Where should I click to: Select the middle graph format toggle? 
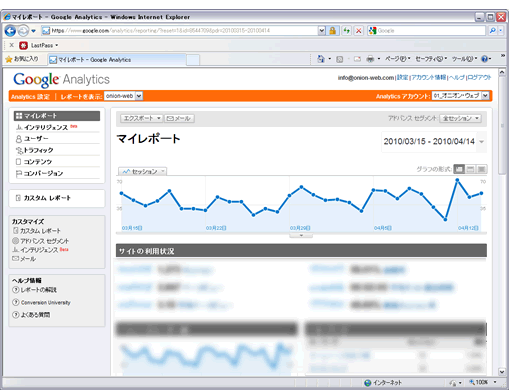tap(470, 169)
